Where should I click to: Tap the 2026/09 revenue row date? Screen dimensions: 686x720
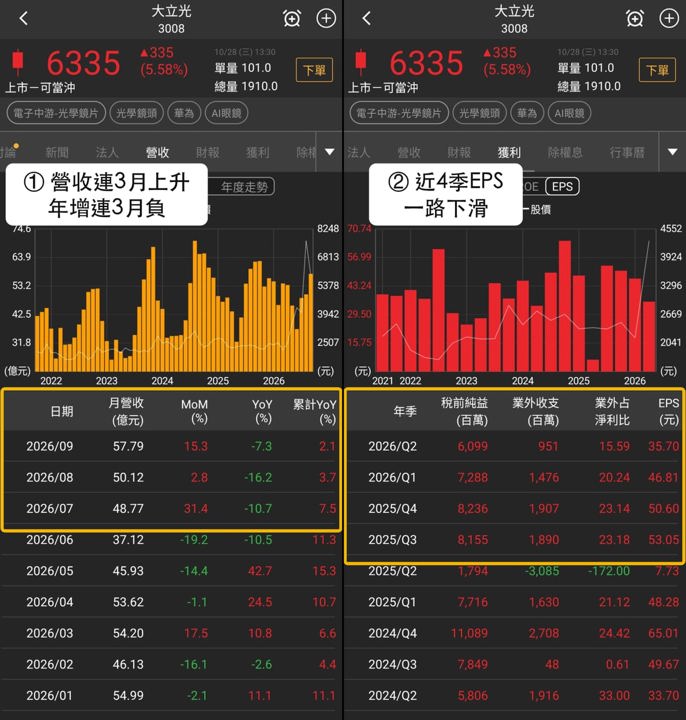point(50,446)
